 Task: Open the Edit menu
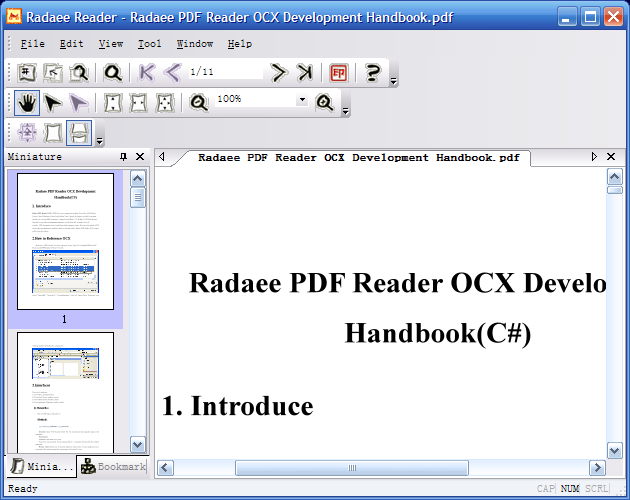tap(72, 44)
